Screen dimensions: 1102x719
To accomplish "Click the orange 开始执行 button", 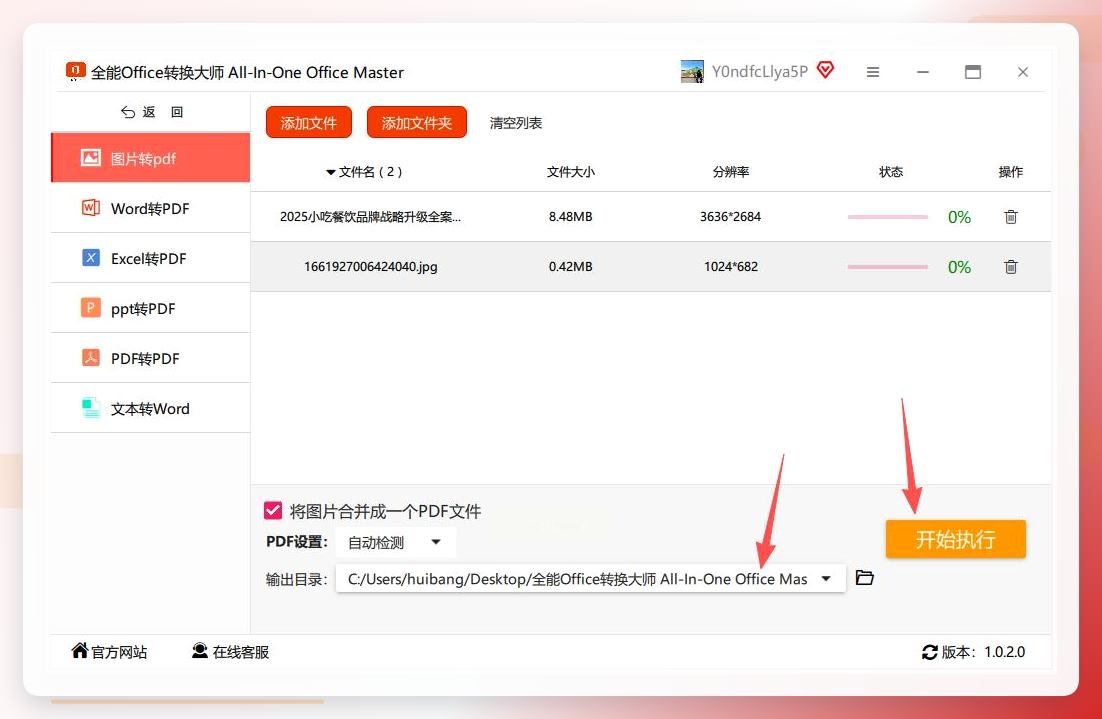I will (x=956, y=539).
